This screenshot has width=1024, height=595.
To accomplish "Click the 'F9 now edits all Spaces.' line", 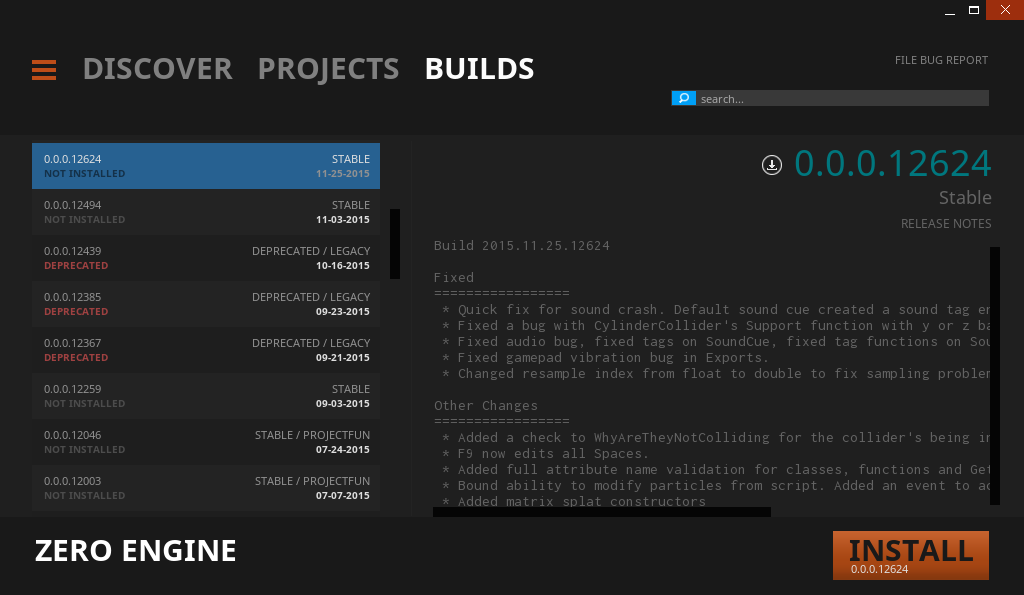I will [x=545, y=453].
